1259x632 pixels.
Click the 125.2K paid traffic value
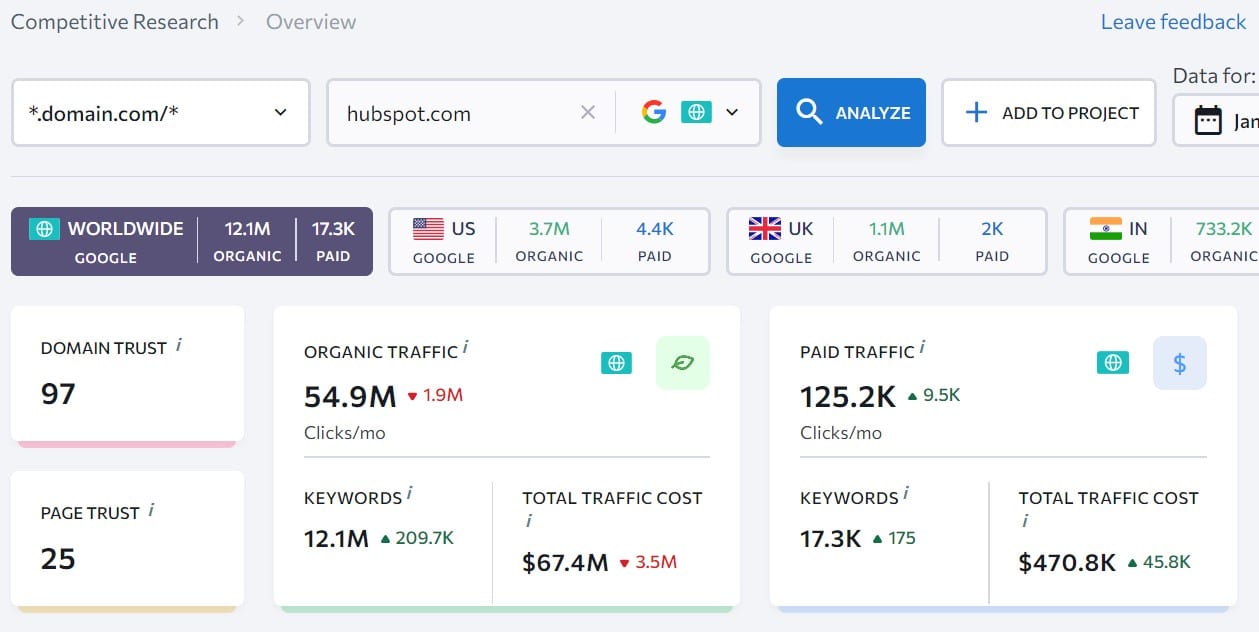pos(848,396)
